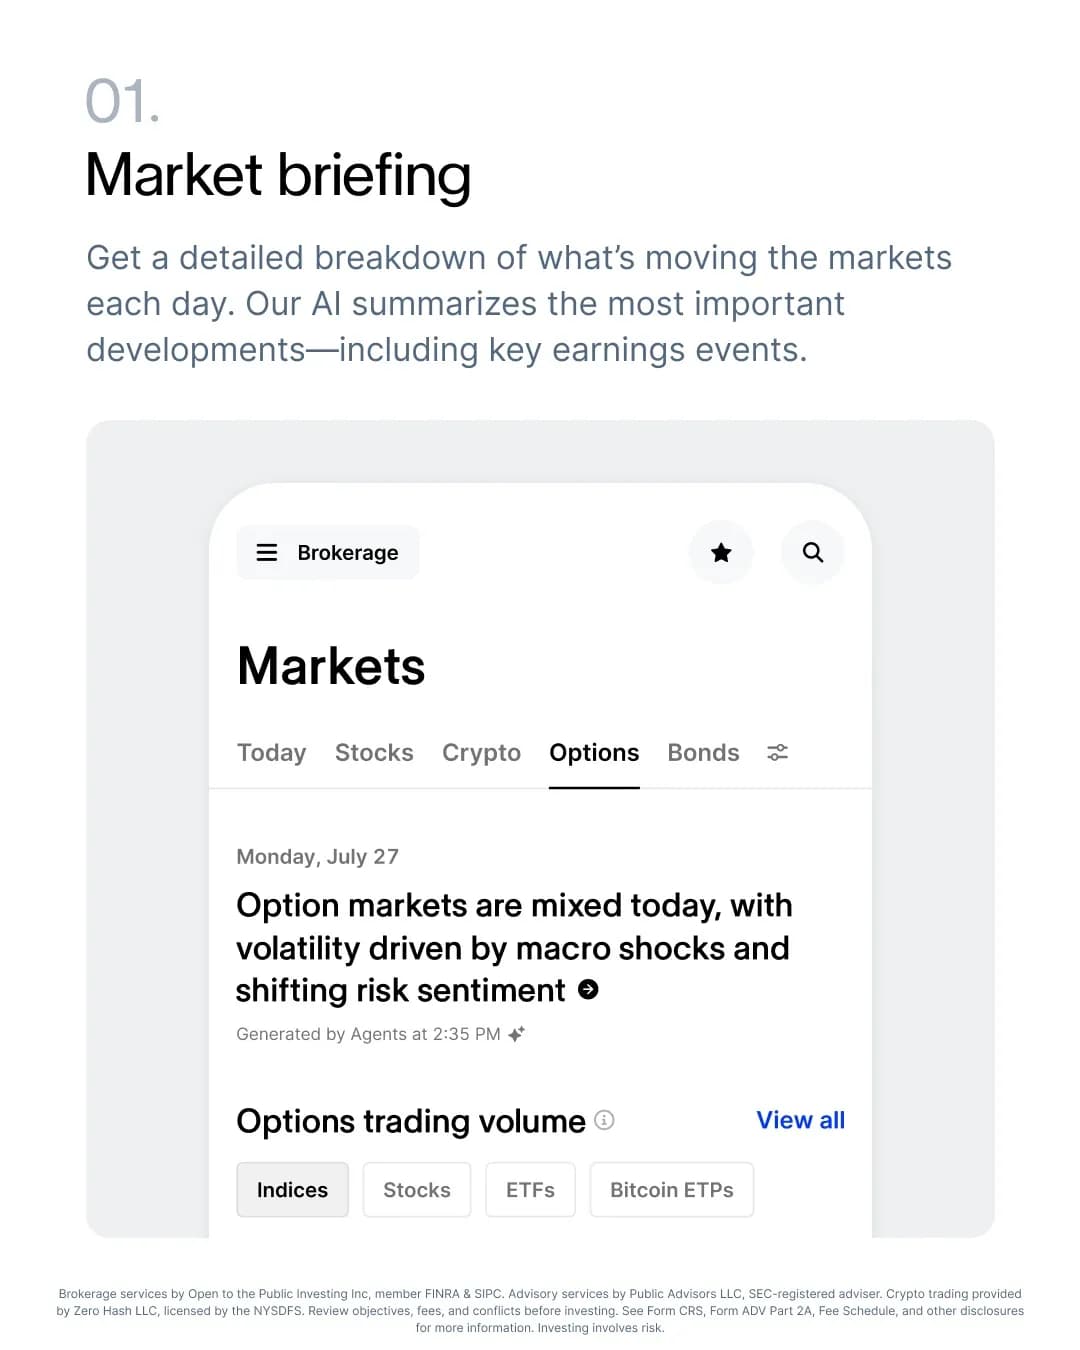Show info for Options trading volume
The image size is (1080, 1350).
pyautogui.click(x=604, y=1120)
